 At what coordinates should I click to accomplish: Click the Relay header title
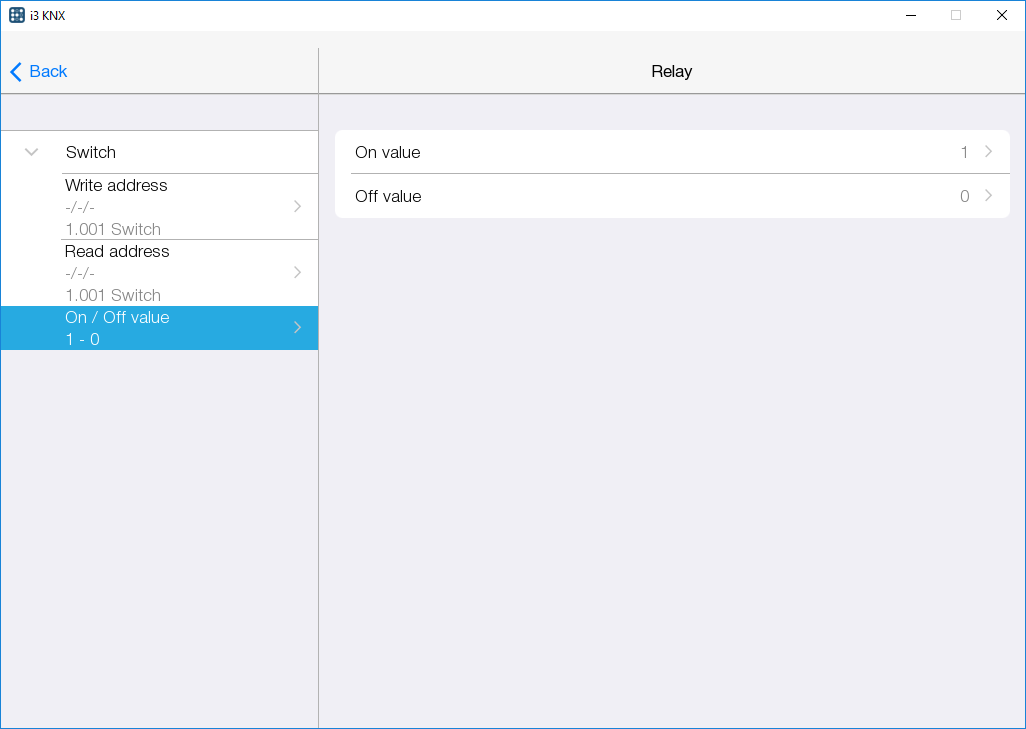pos(671,71)
